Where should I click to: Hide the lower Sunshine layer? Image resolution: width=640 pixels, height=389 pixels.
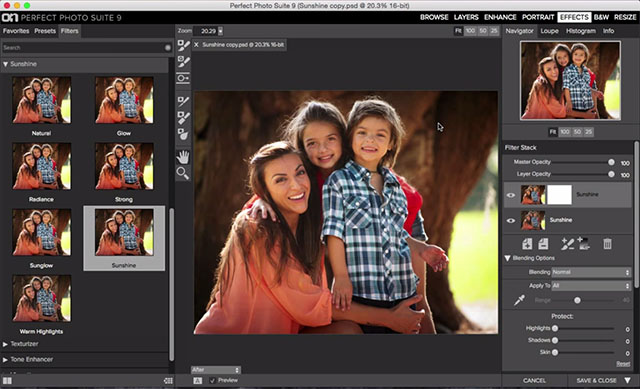(x=511, y=221)
